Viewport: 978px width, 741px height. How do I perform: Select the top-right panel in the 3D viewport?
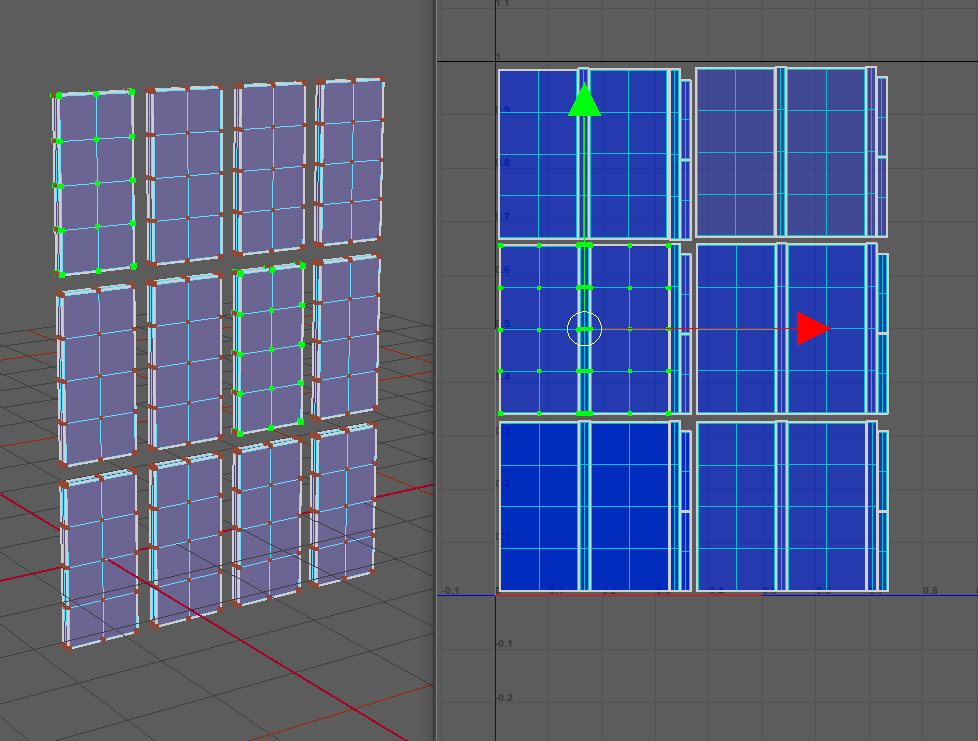coord(350,162)
